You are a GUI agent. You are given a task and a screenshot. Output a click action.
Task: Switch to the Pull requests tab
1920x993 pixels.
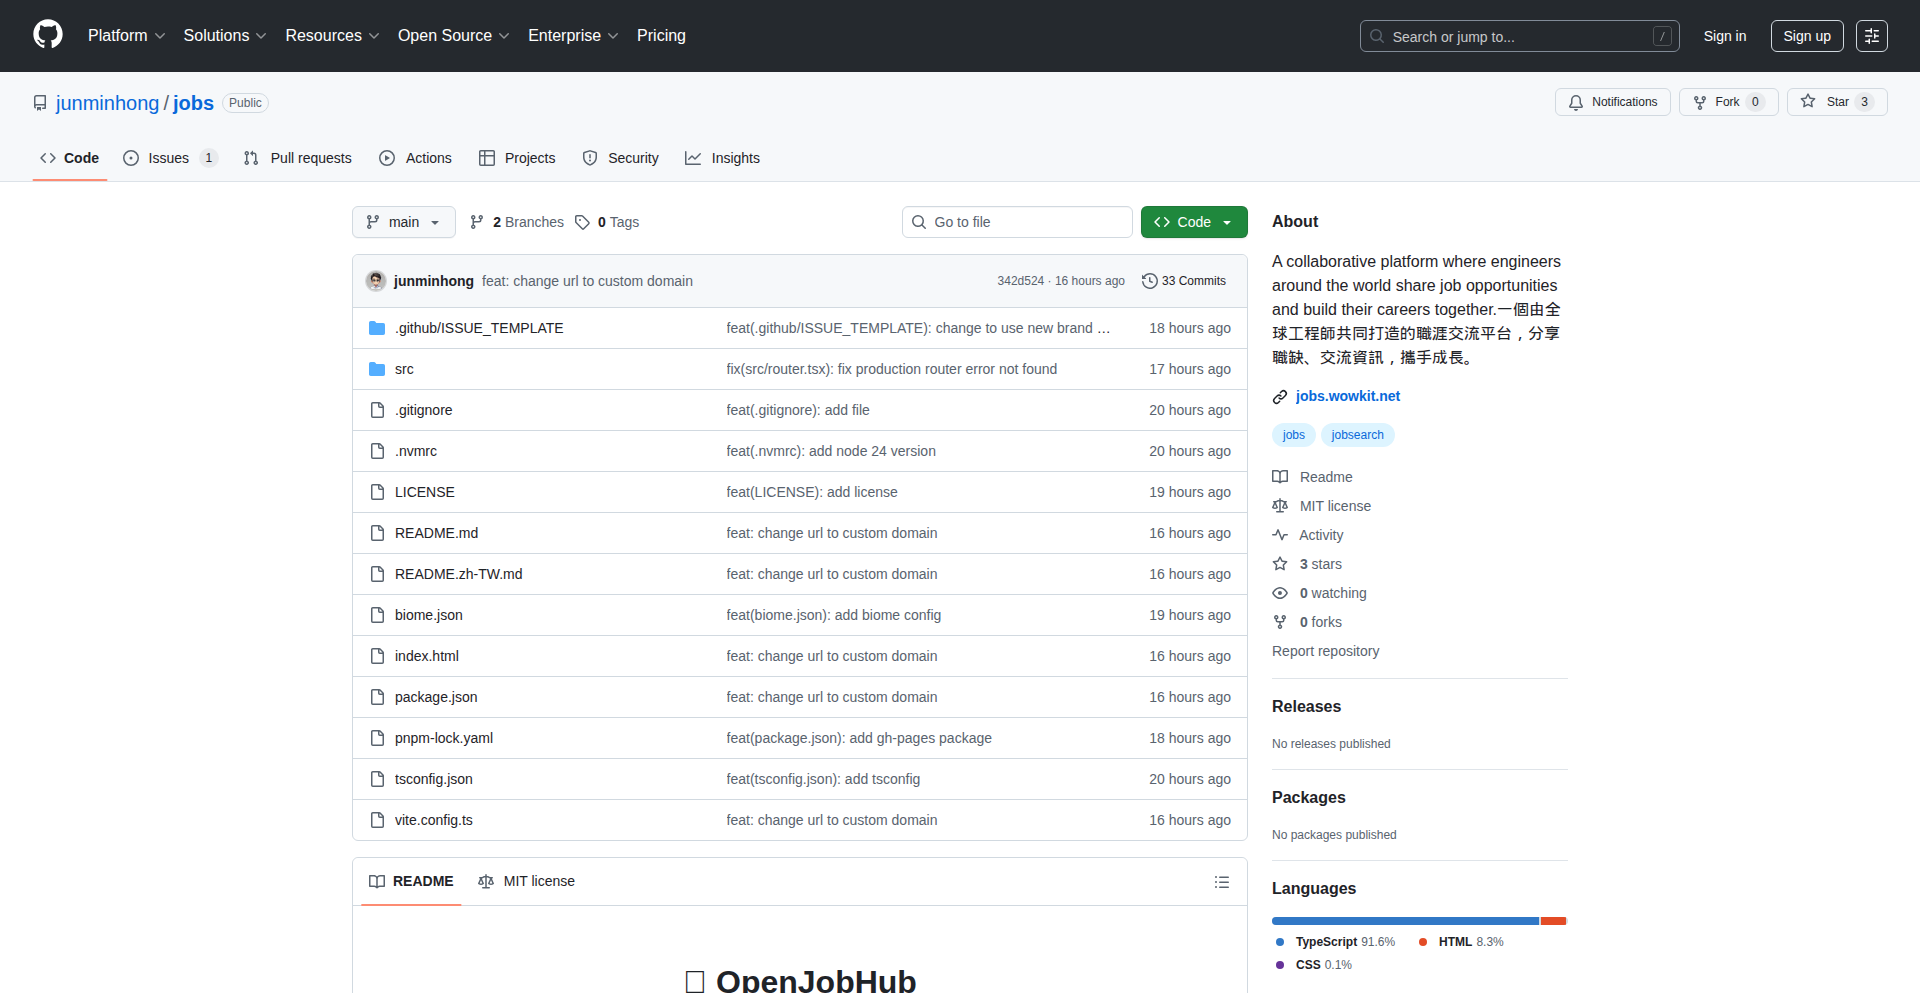pyautogui.click(x=298, y=158)
